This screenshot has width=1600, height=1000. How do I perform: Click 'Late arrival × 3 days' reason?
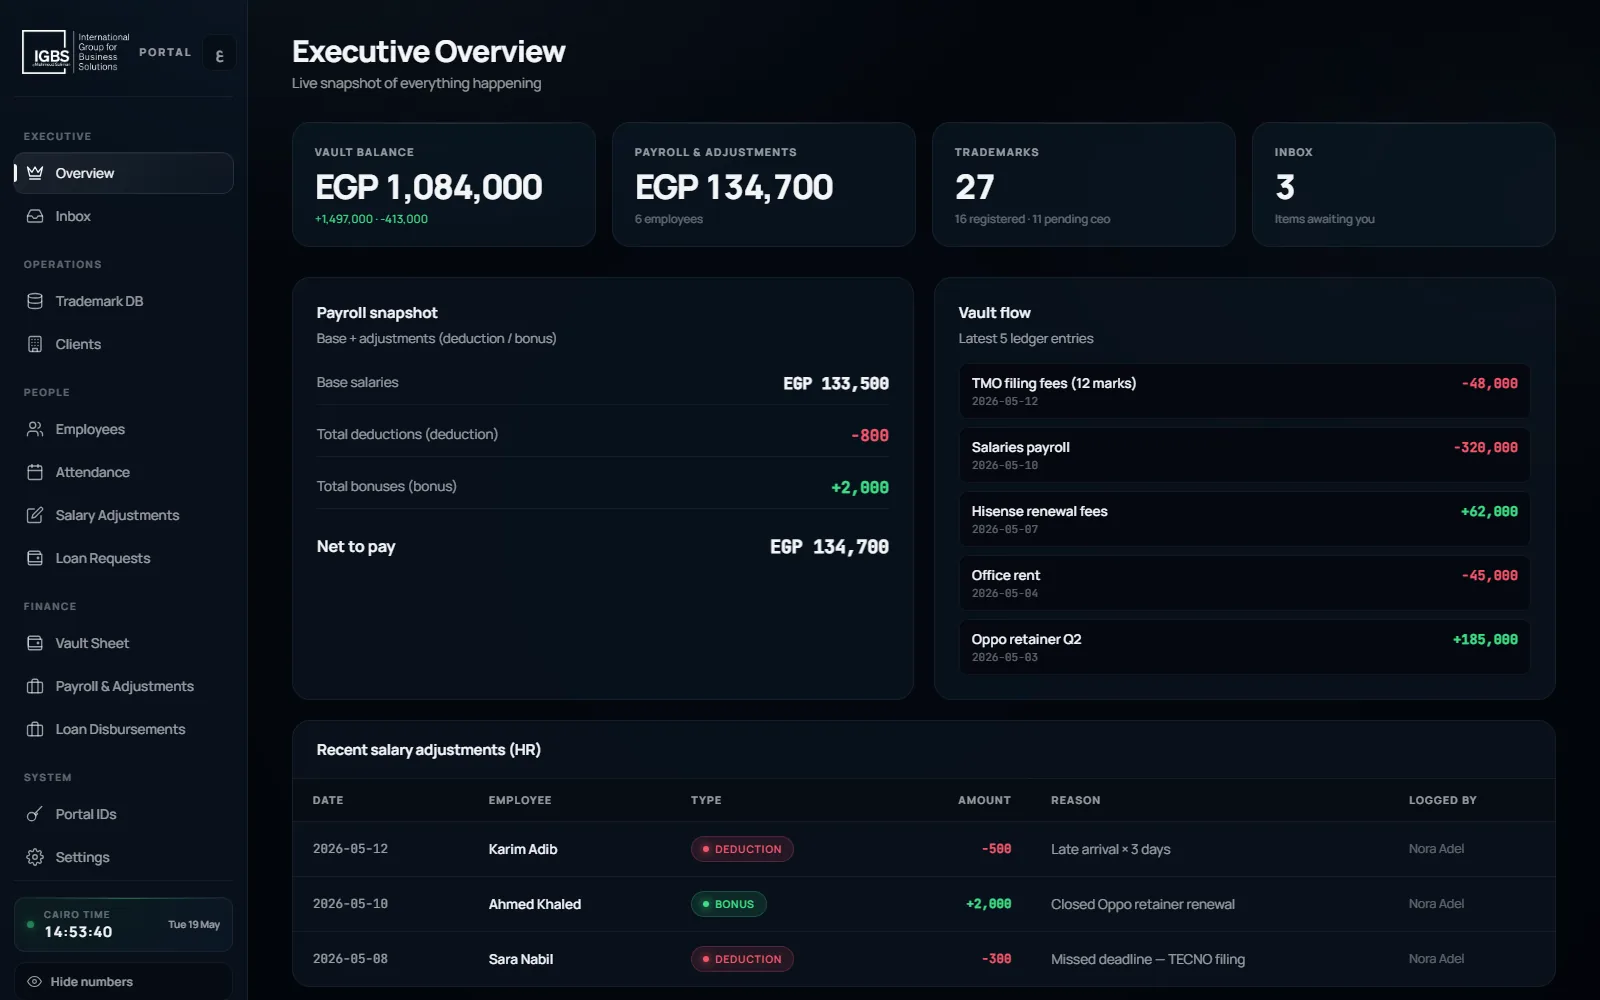(1111, 849)
